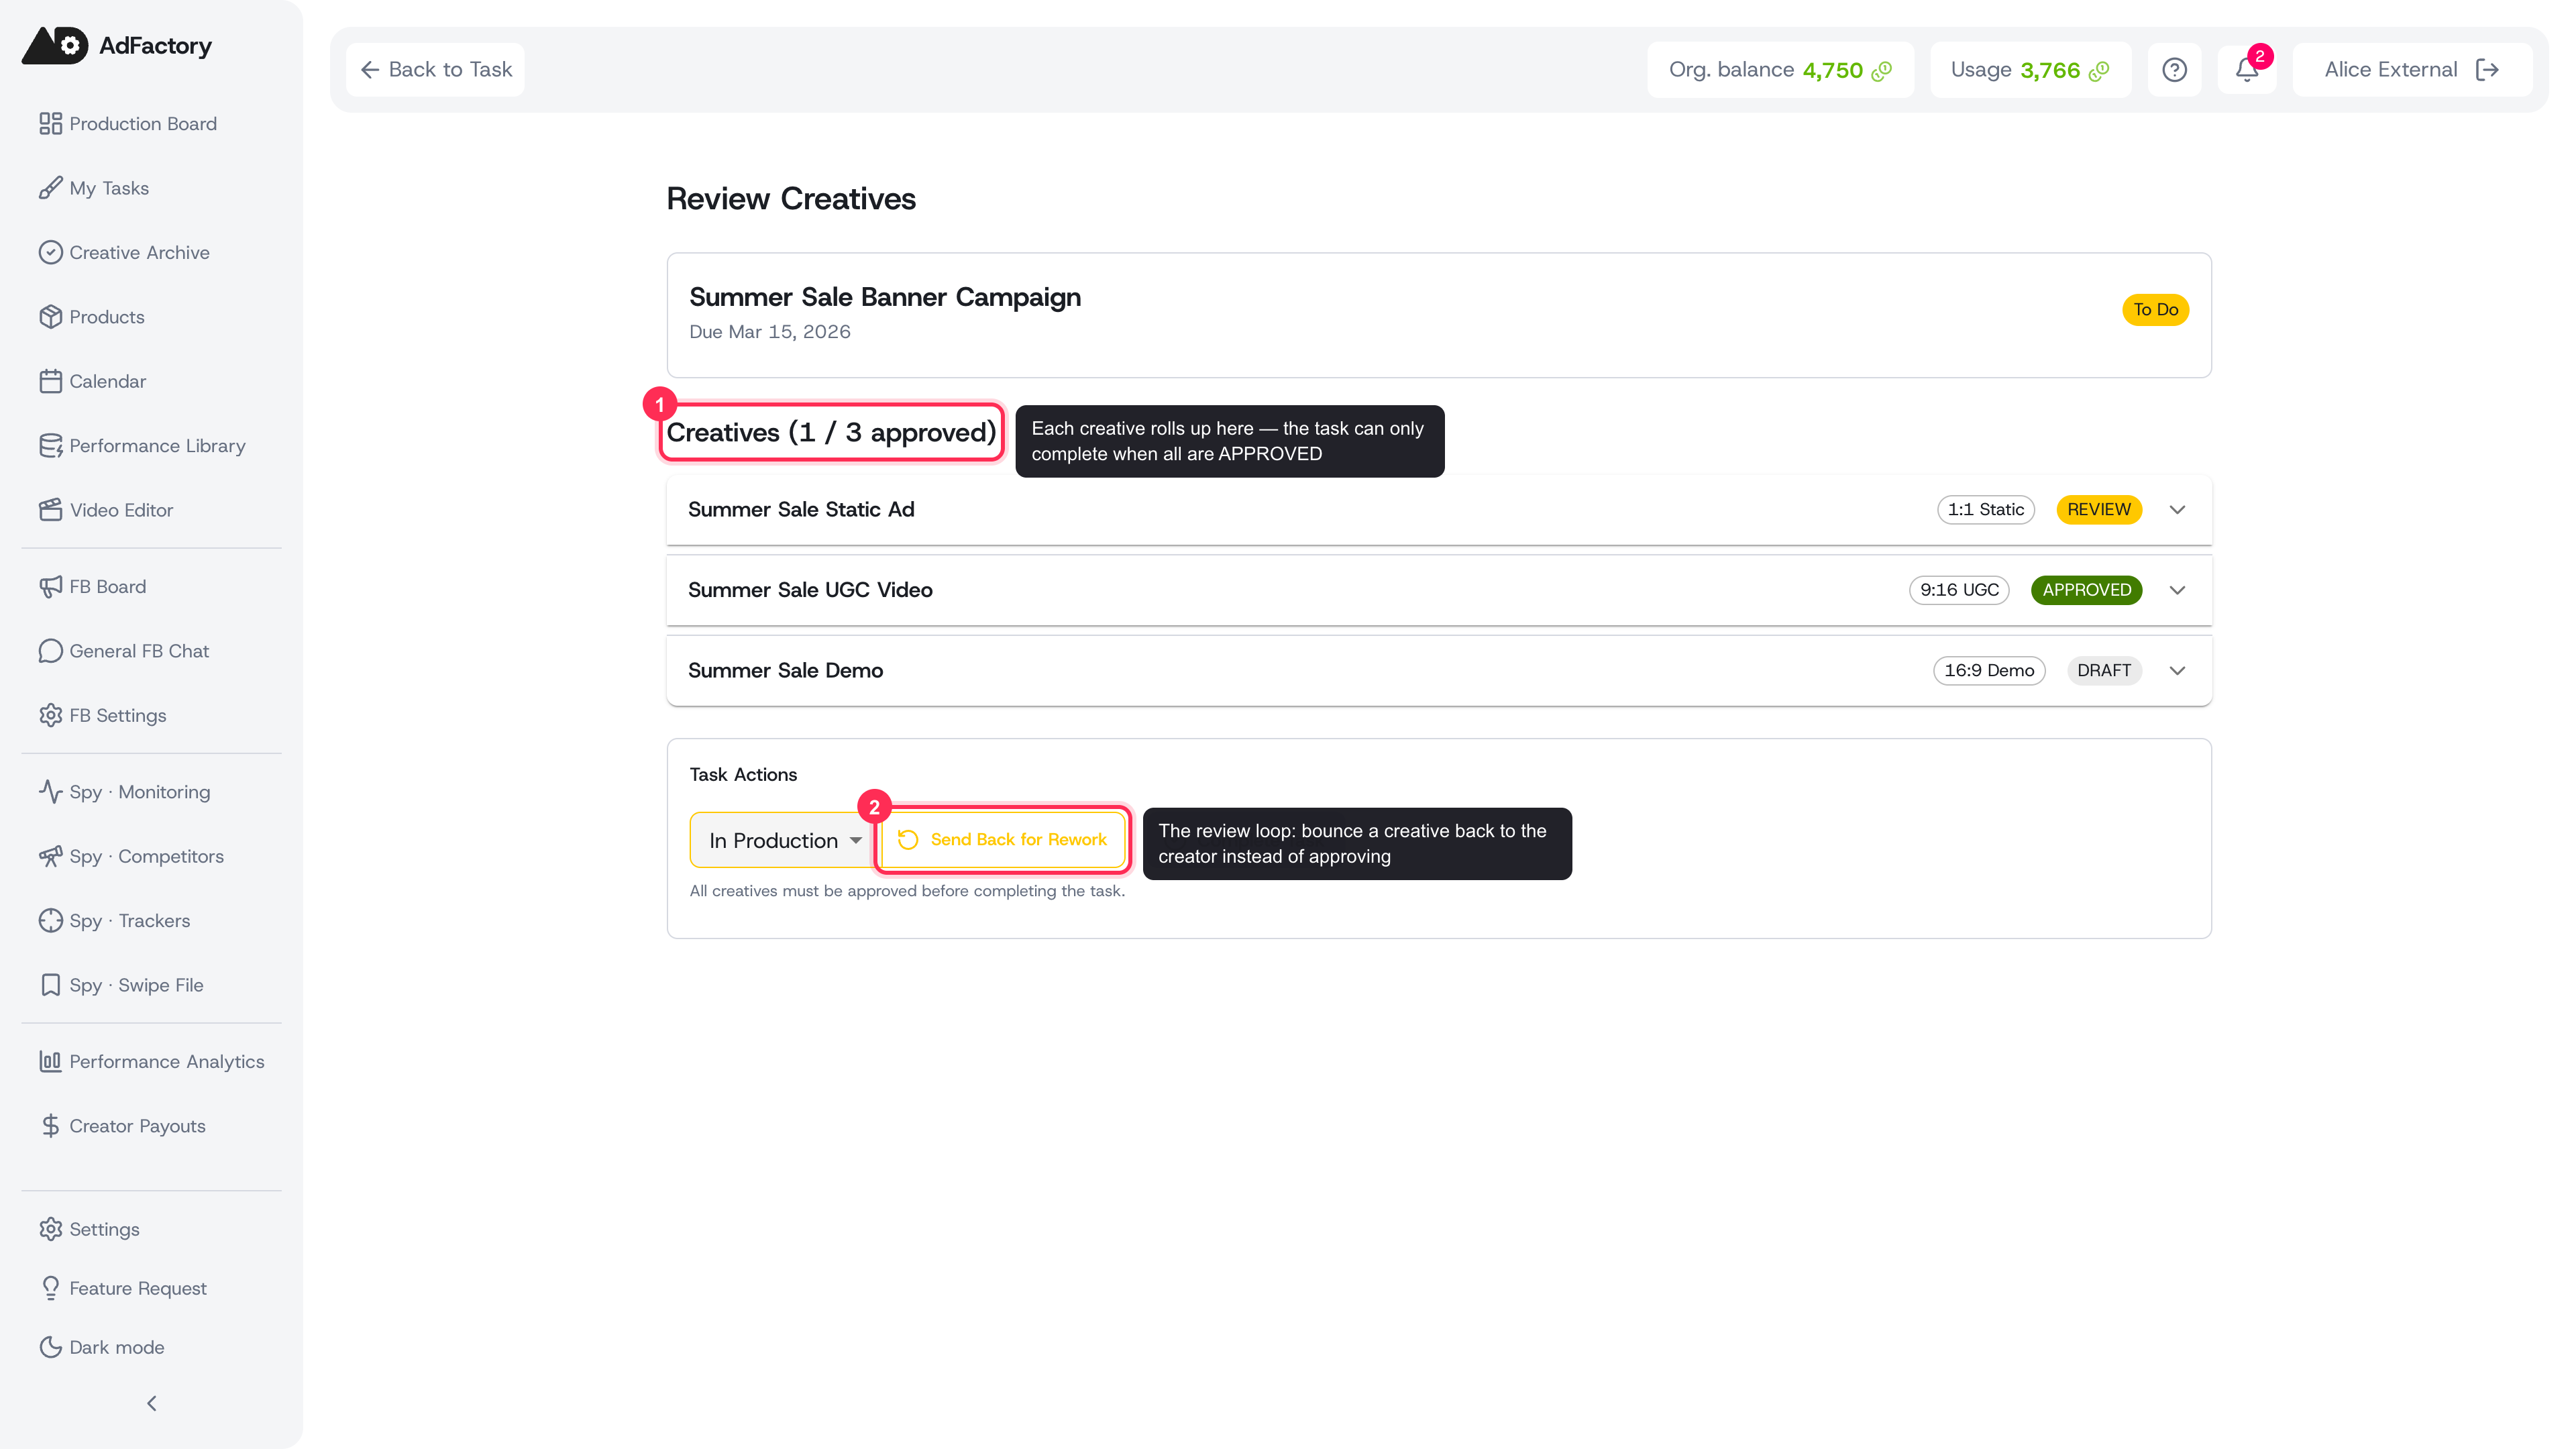This screenshot has height=1449, width=2576.
Task: Click the Usage 3,766 value
Action: tap(2050, 70)
